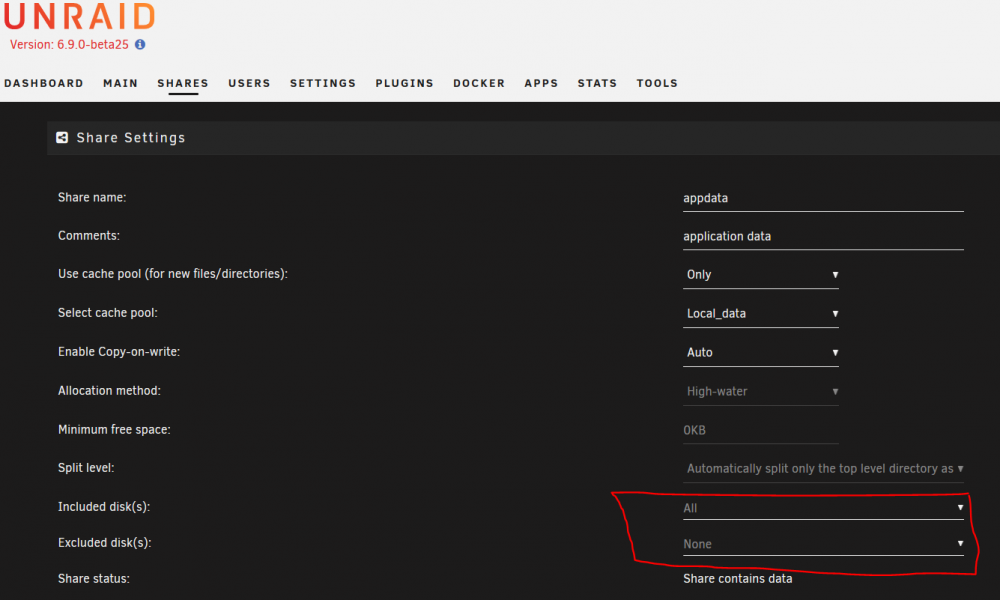The image size is (1000, 600).
Task: Click the 'Share status:' label
Action: coord(94,579)
